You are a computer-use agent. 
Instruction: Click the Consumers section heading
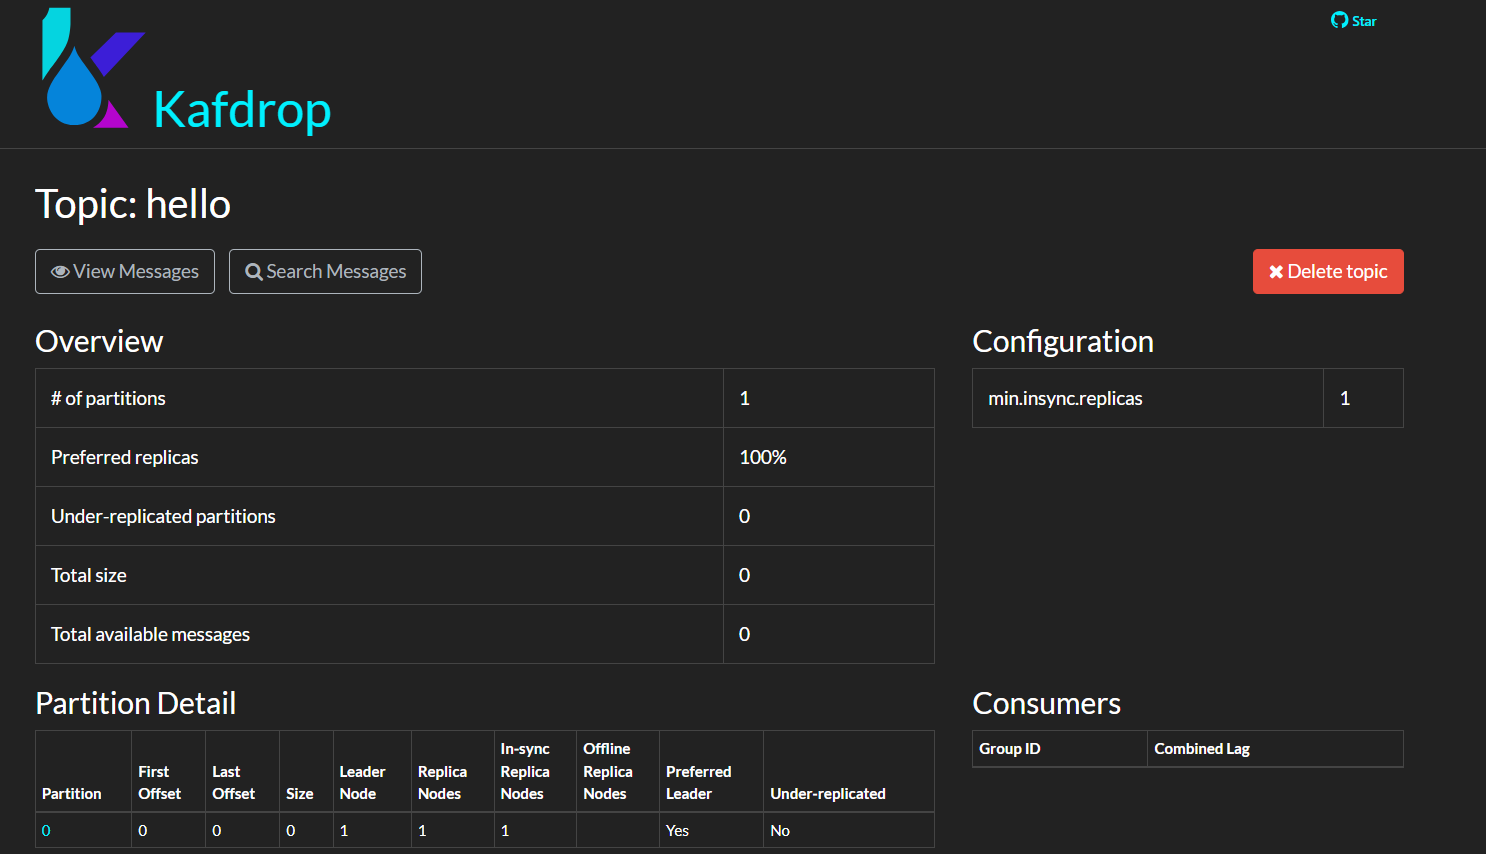coord(1046,703)
